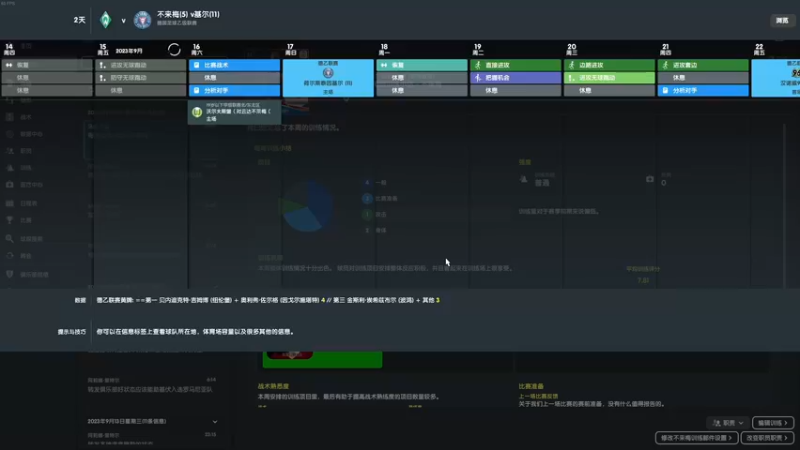The image size is (800, 450).
Task: Select the 比赛战术 session on day 16
Action: [235, 65]
